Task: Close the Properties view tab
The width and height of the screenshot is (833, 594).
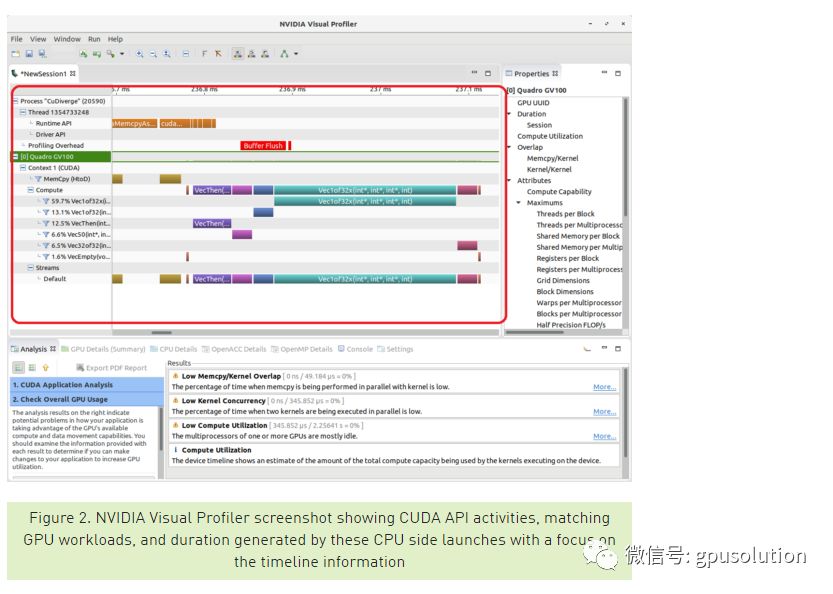Action: click(x=555, y=74)
